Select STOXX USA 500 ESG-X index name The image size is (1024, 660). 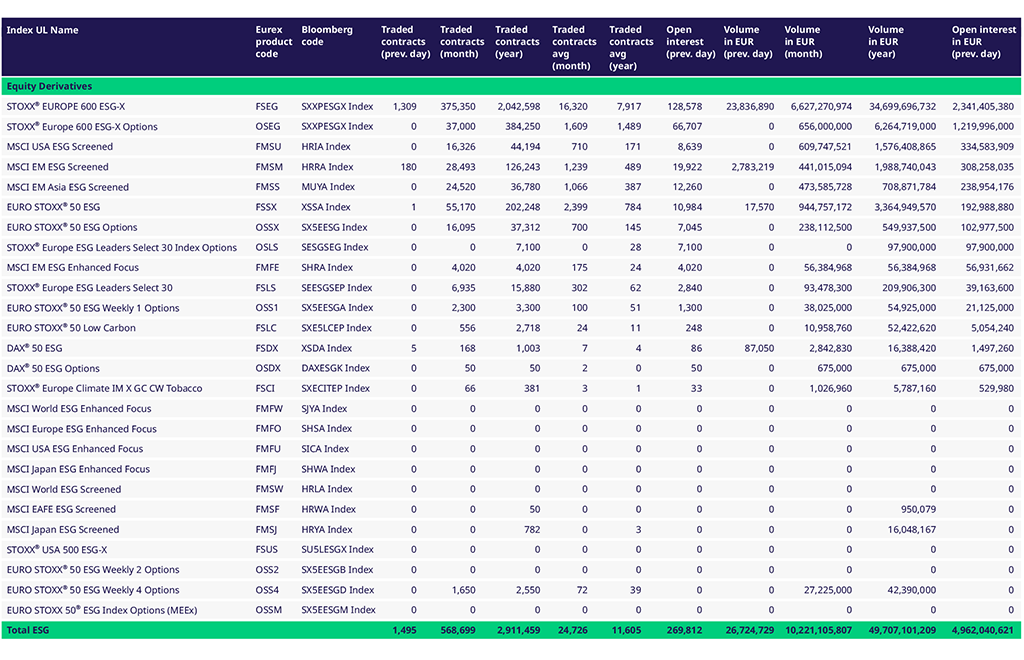coord(57,550)
